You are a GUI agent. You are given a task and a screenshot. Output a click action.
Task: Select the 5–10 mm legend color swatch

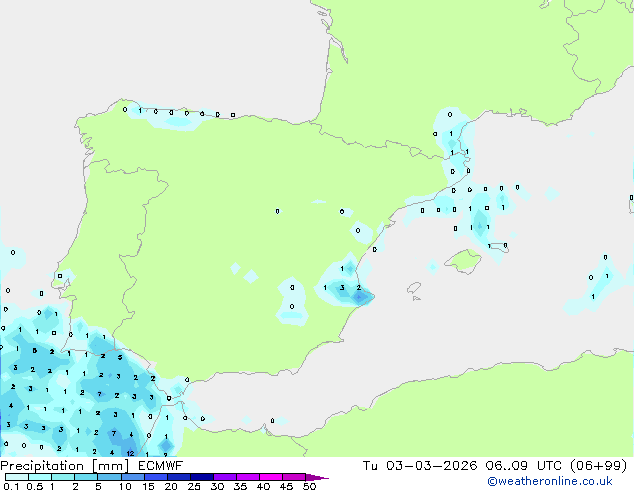point(109,477)
